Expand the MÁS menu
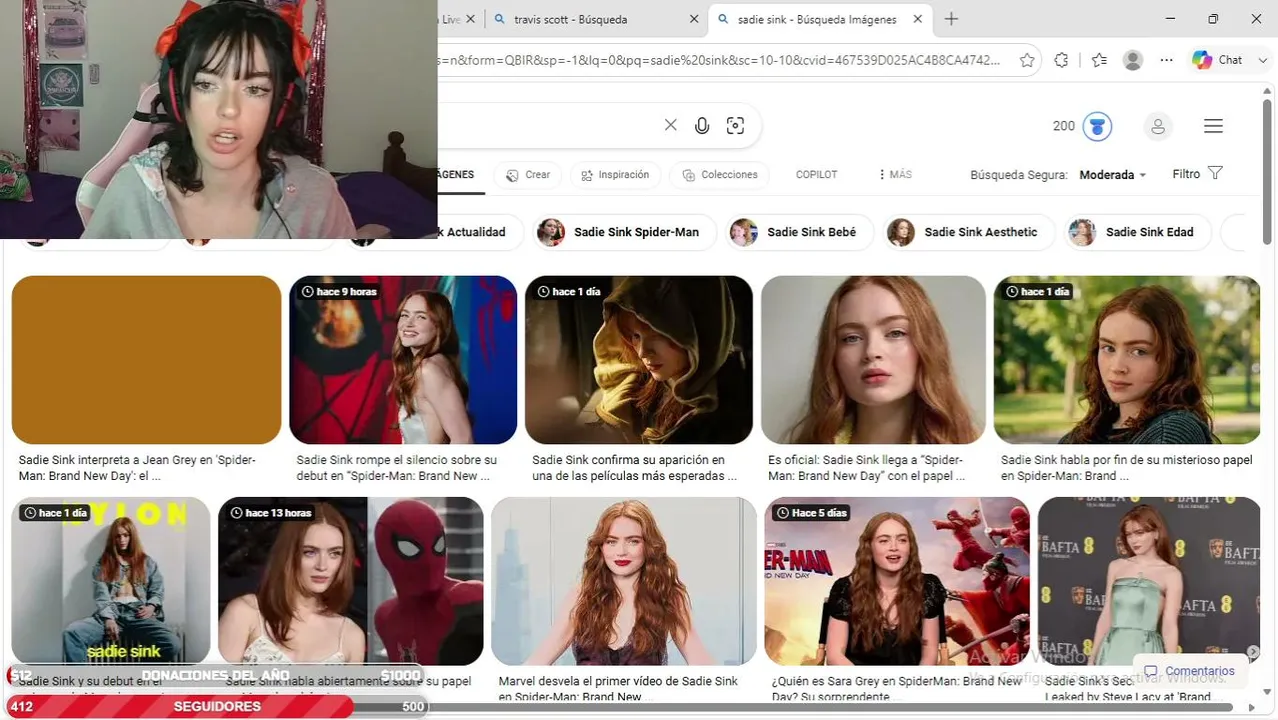This screenshot has width=1278, height=720. tap(895, 175)
